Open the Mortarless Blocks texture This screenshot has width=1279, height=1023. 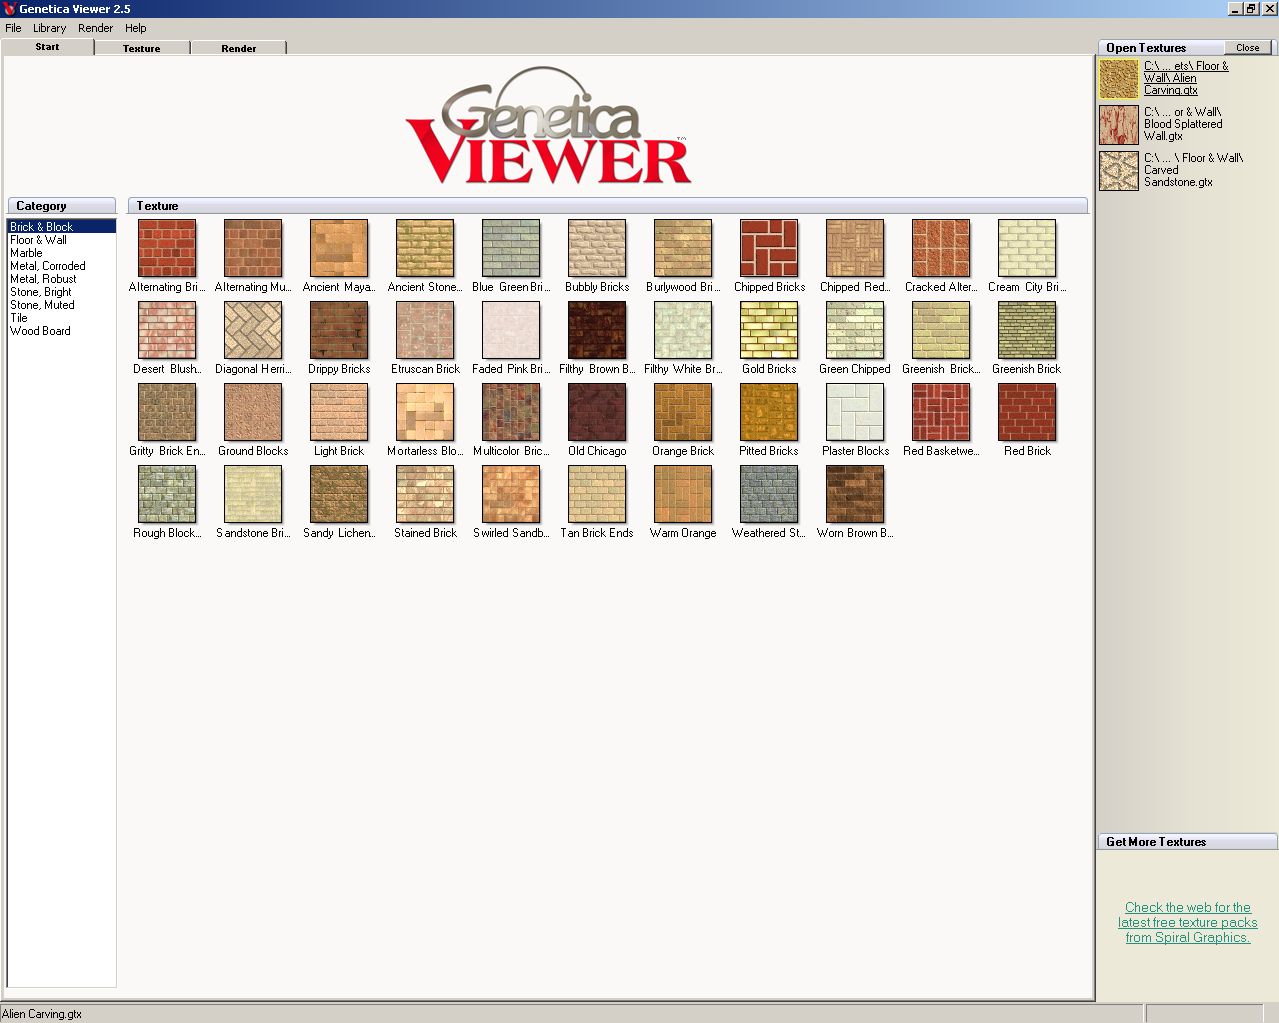click(425, 412)
